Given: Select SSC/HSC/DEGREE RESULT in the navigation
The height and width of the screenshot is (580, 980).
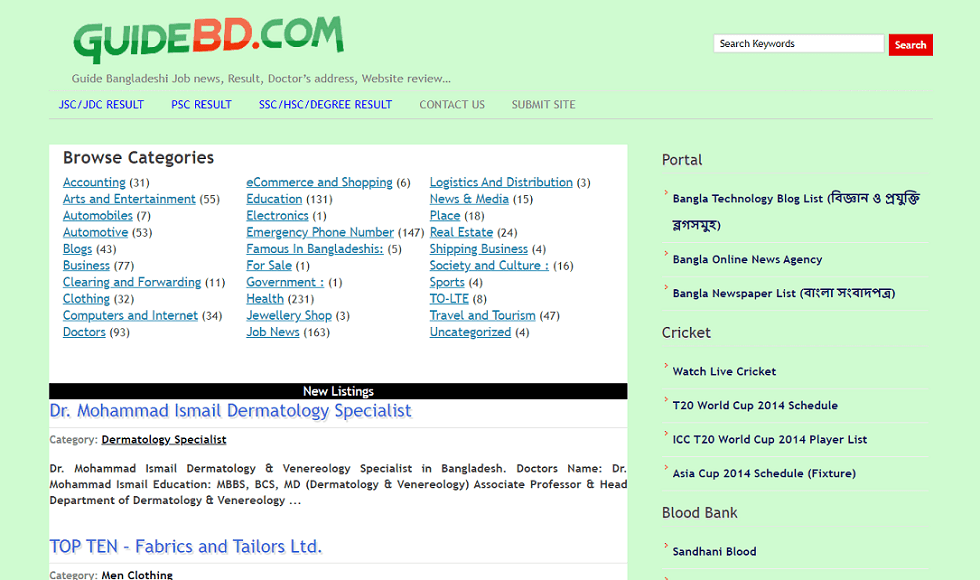Looking at the screenshot, I should point(325,104).
